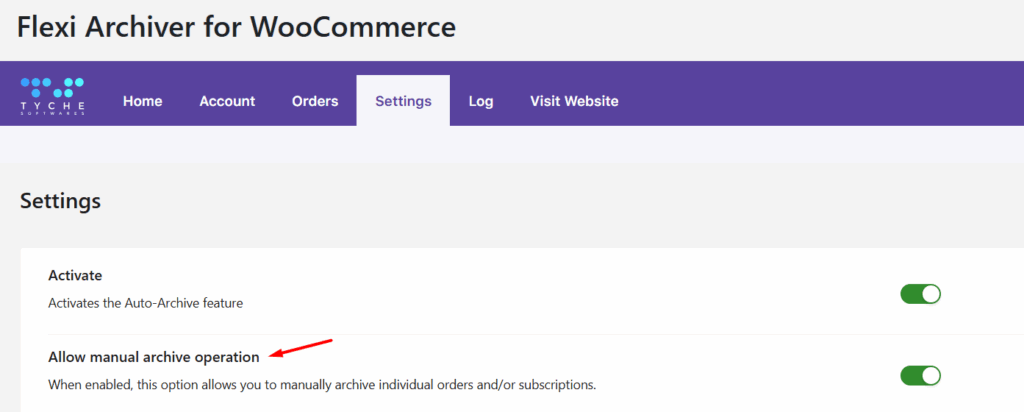The image size is (1024, 412).
Task: Click the word Flexi in the page title
Action: tap(51, 26)
